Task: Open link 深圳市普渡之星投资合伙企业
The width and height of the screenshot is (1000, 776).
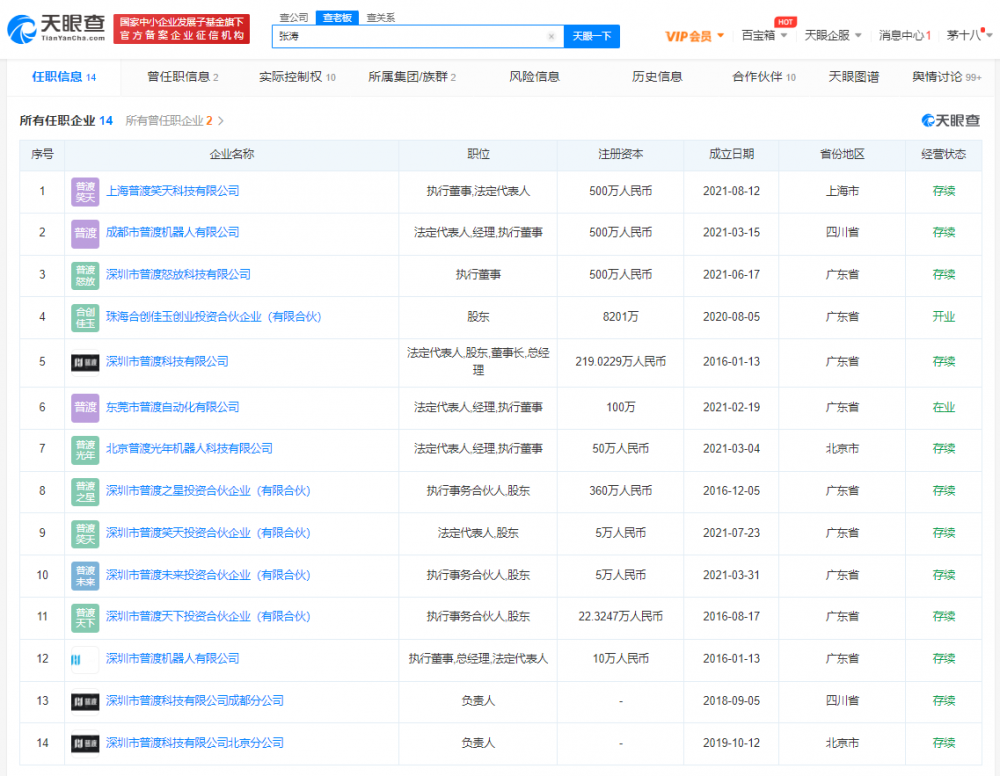Action: click(208, 491)
